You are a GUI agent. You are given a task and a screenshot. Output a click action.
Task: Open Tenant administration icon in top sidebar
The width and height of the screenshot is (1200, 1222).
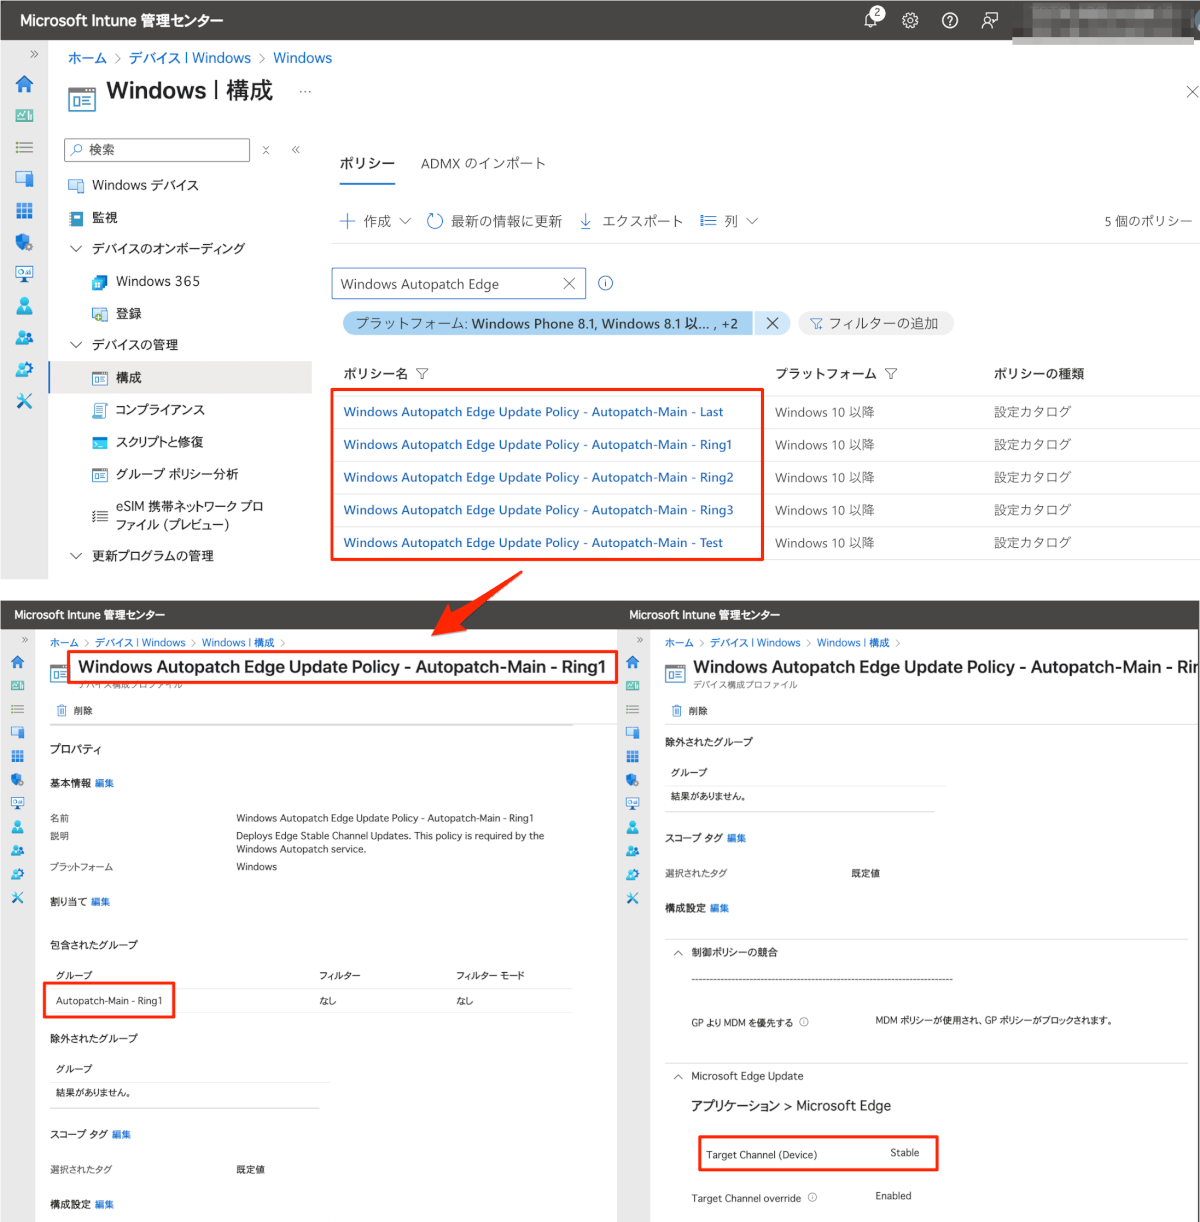24,369
